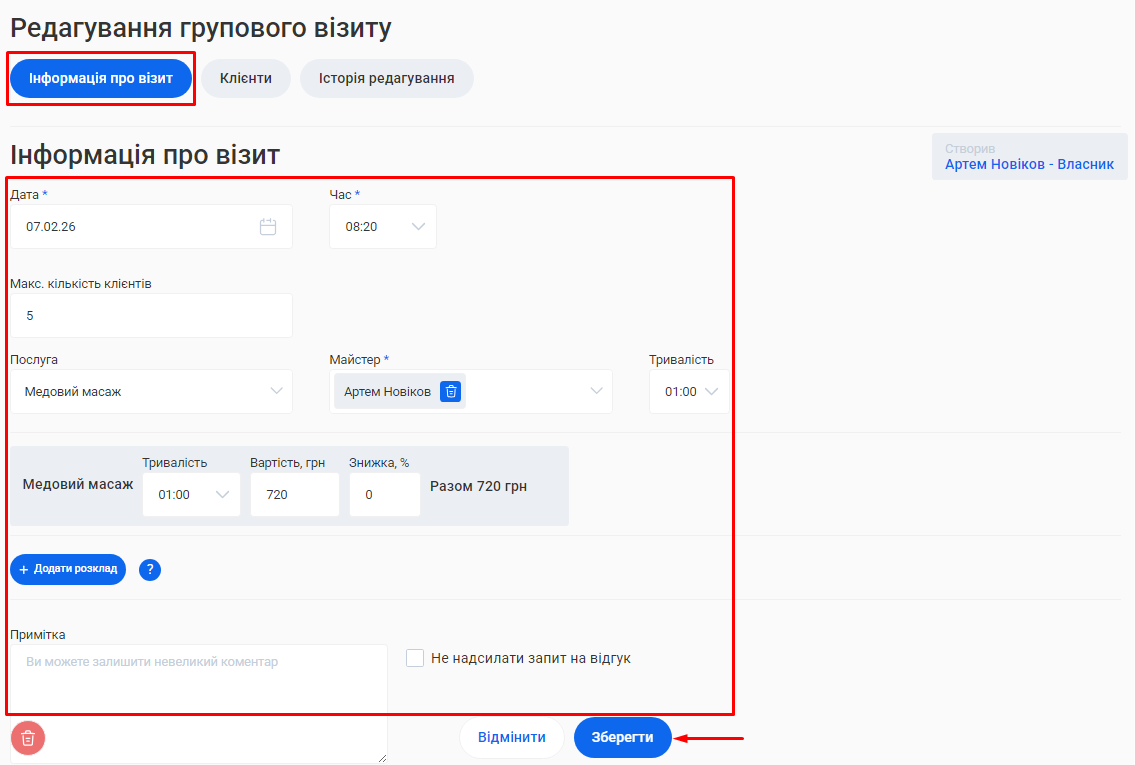Click the Відмінити button
This screenshot has width=1135, height=765.
click(x=512, y=738)
